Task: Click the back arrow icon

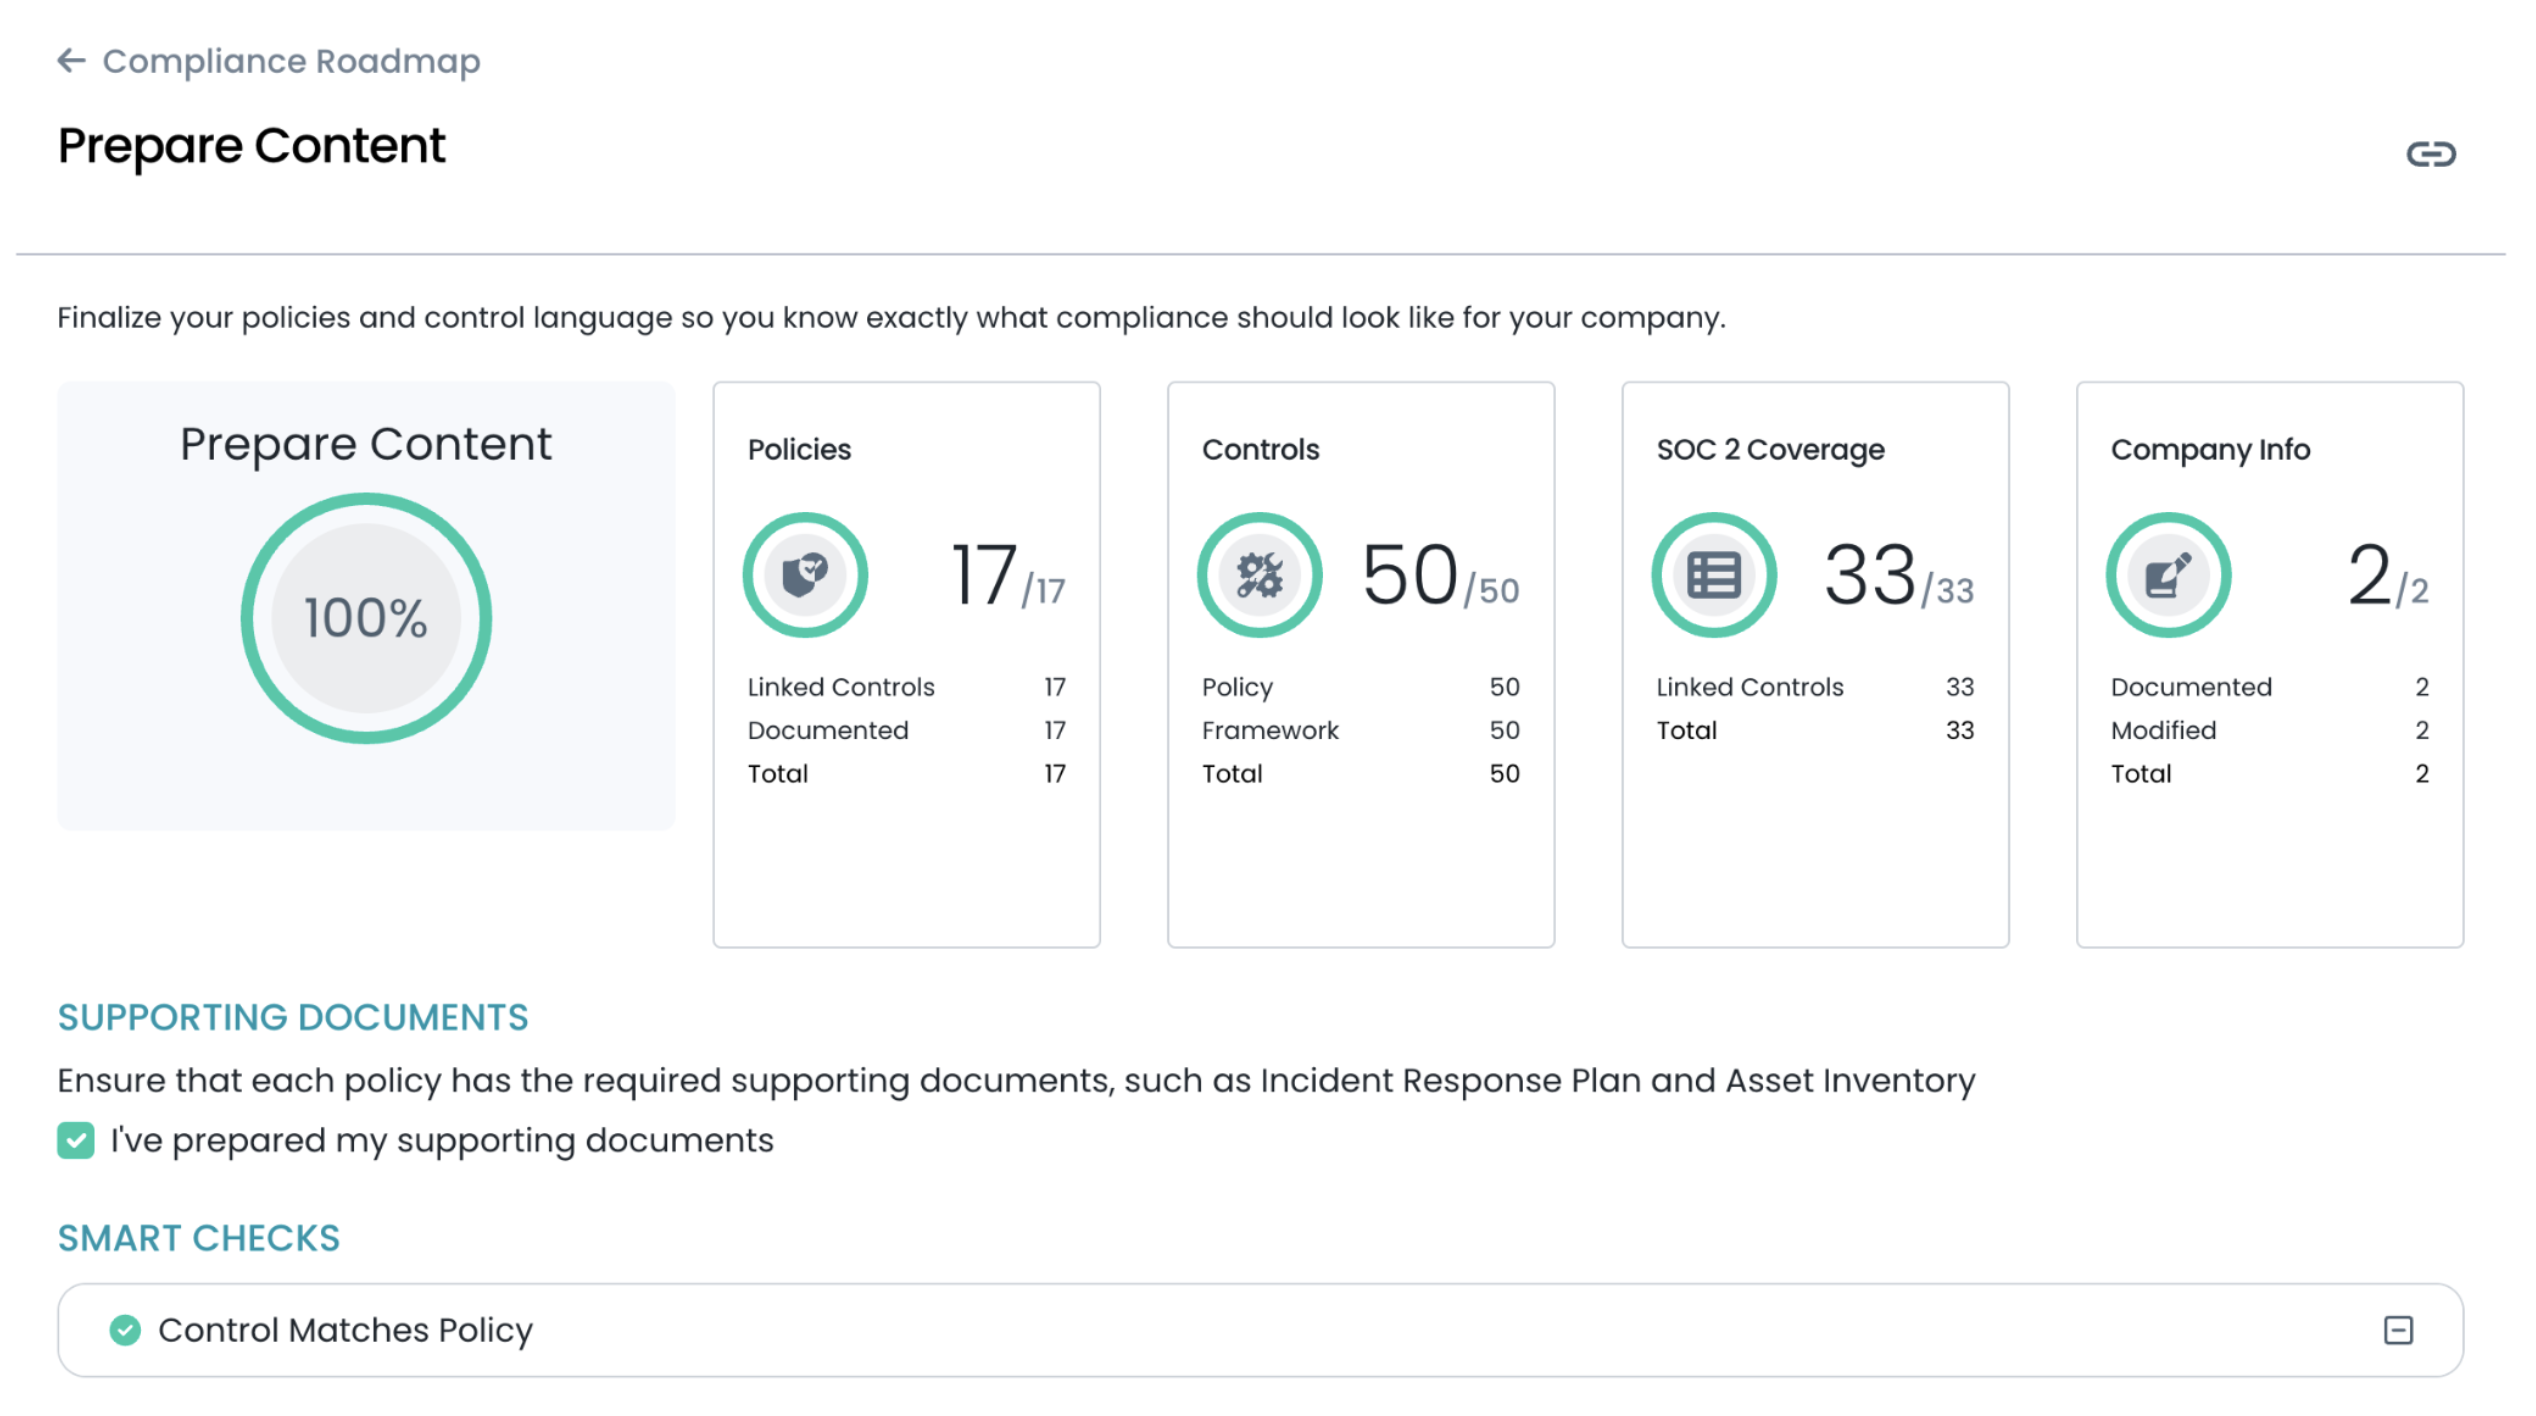Action: [x=71, y=61]
